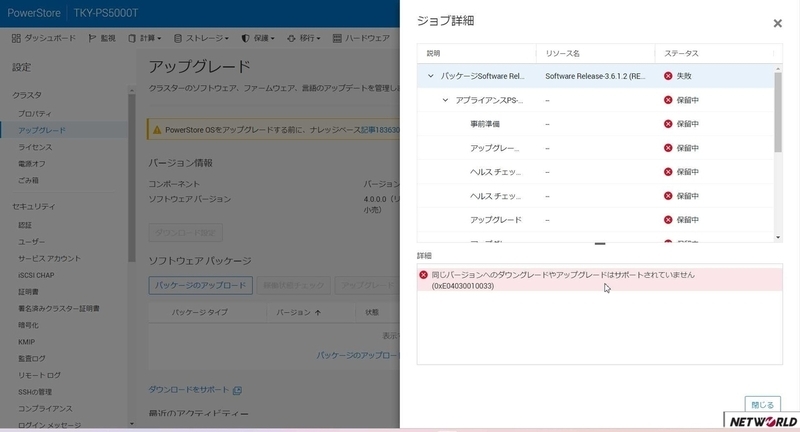
Task: Open ライセンス in the settings sidebar
Action: (35, 147)
